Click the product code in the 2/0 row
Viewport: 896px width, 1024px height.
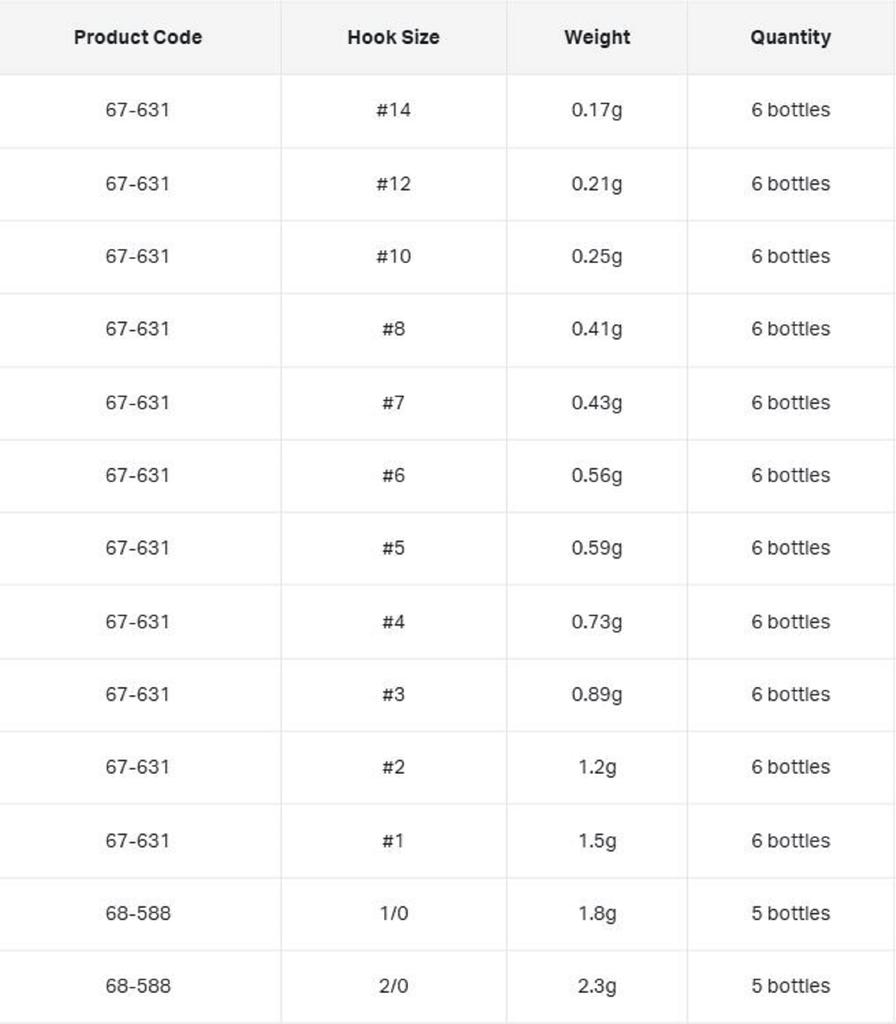[x=138, y=986]
